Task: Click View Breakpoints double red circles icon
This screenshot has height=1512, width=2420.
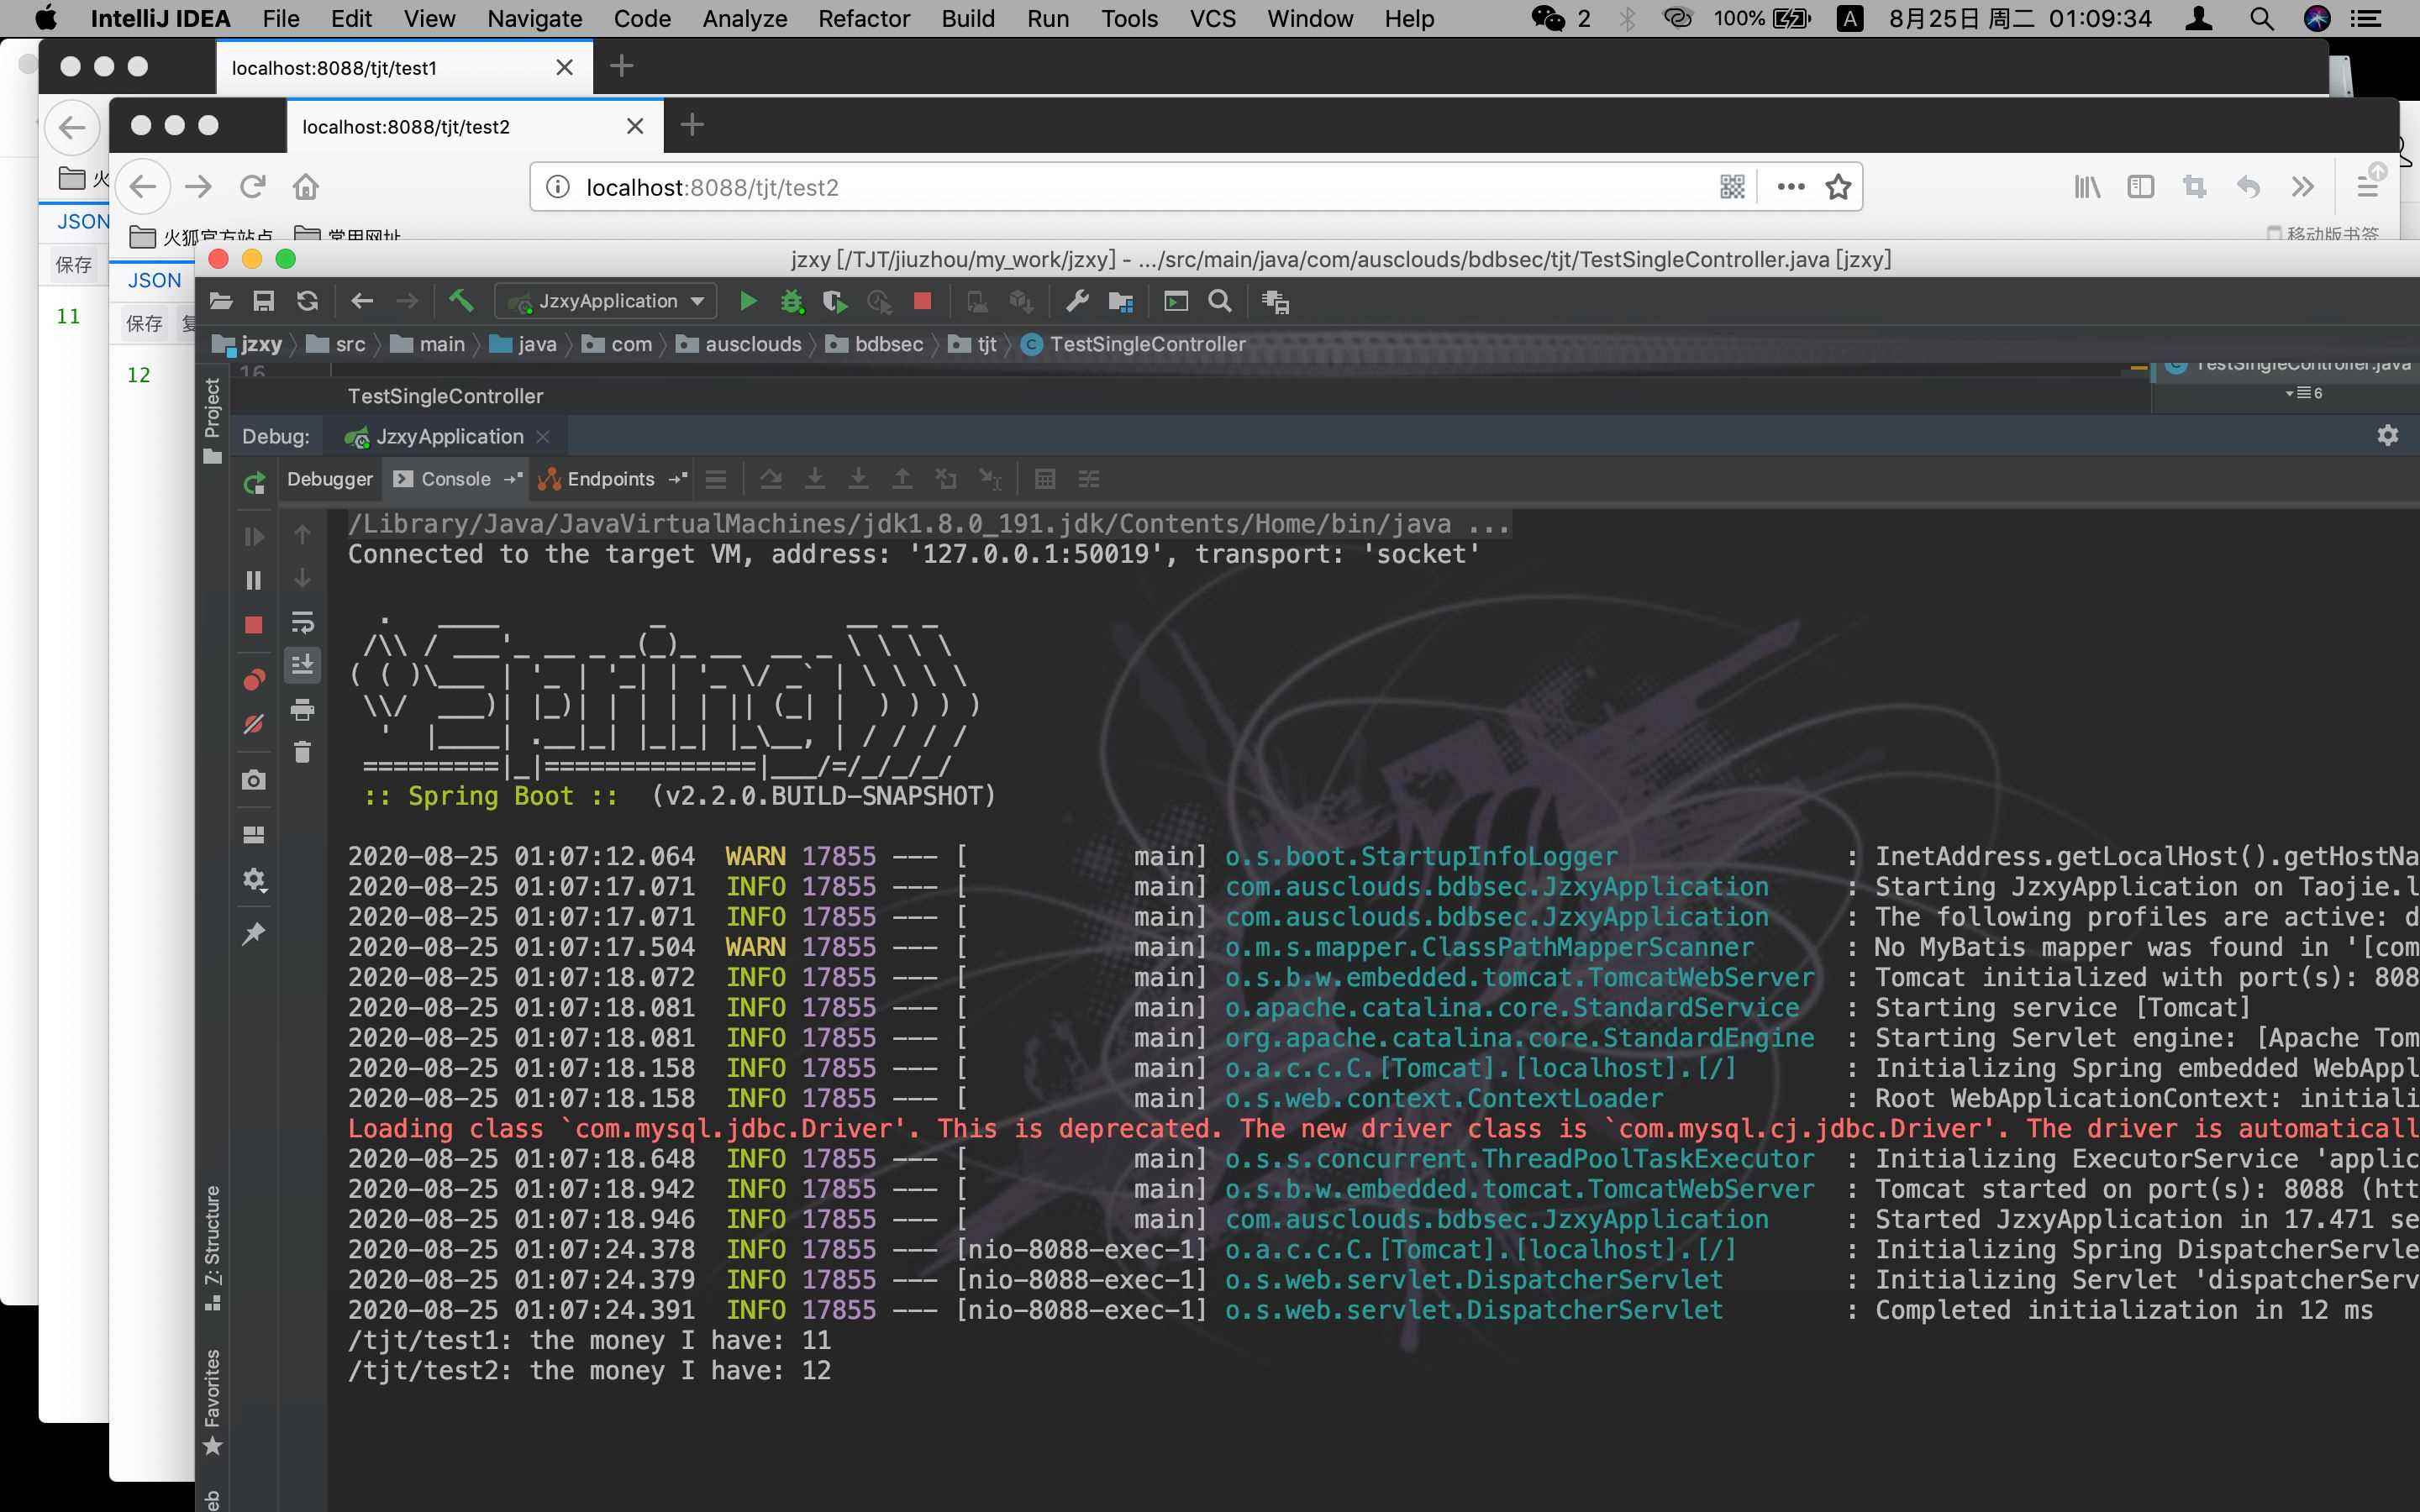Action: (x=254, y=680)
